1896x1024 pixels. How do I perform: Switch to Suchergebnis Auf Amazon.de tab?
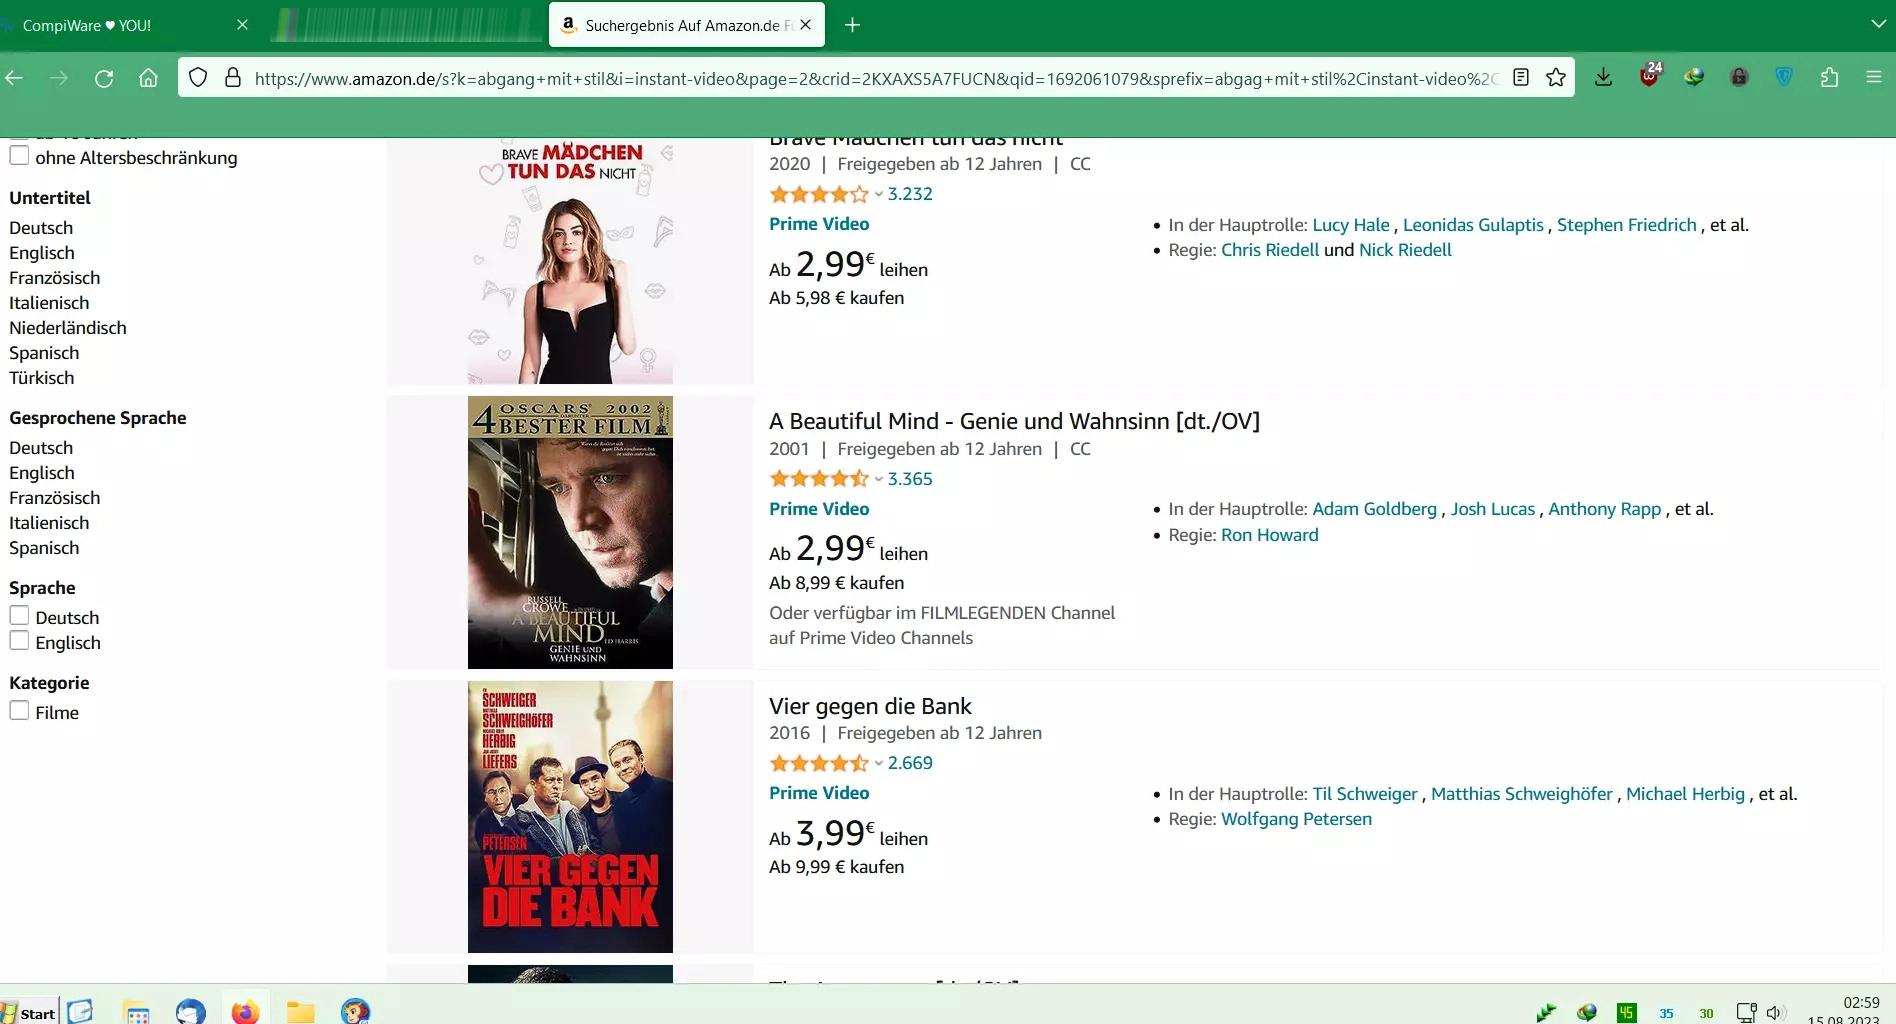(686, 25)
